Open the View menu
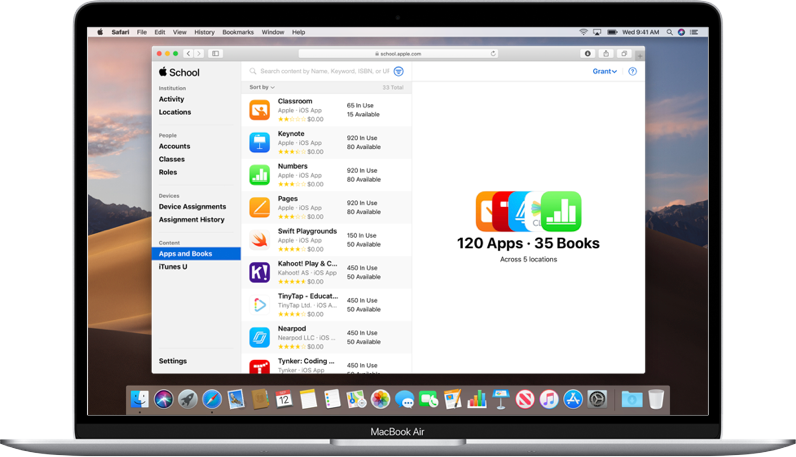Screen dimensions: 796x457 coord(180,32)
